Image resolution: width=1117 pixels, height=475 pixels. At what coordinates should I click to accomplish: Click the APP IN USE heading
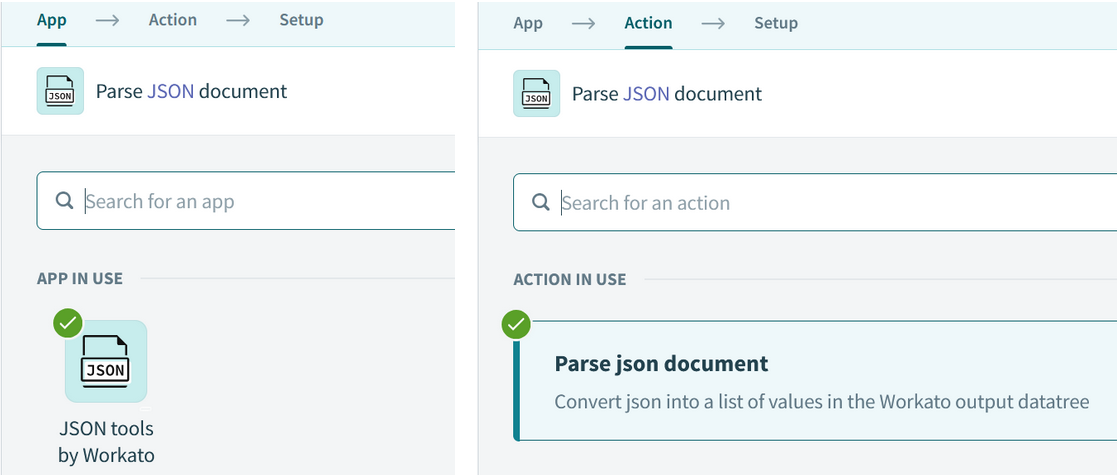point(80,278)
